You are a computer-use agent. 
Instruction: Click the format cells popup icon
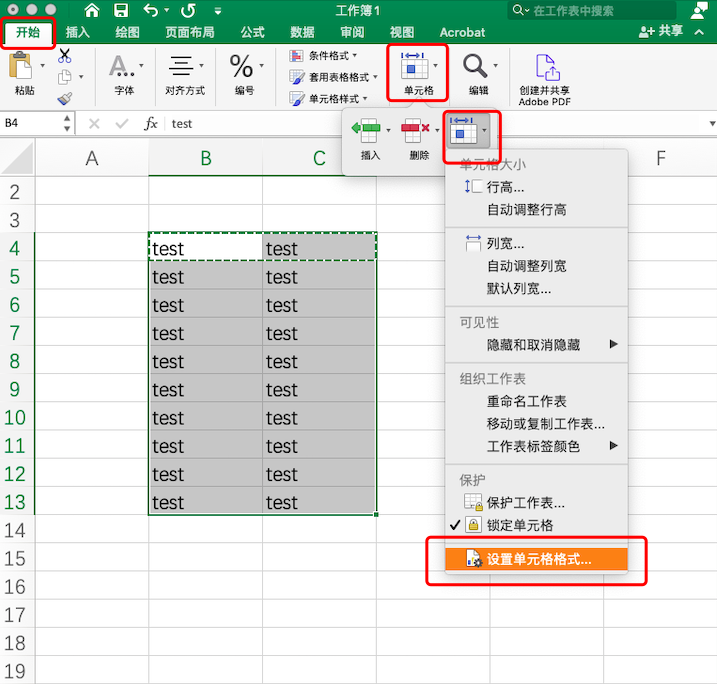coord(467,131)
